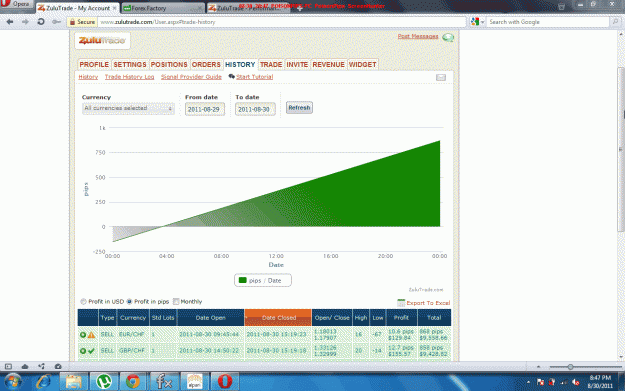Click the green circle icon in GBP/CHF row
This screenshot has height=391, width=625.
[83, 351]
